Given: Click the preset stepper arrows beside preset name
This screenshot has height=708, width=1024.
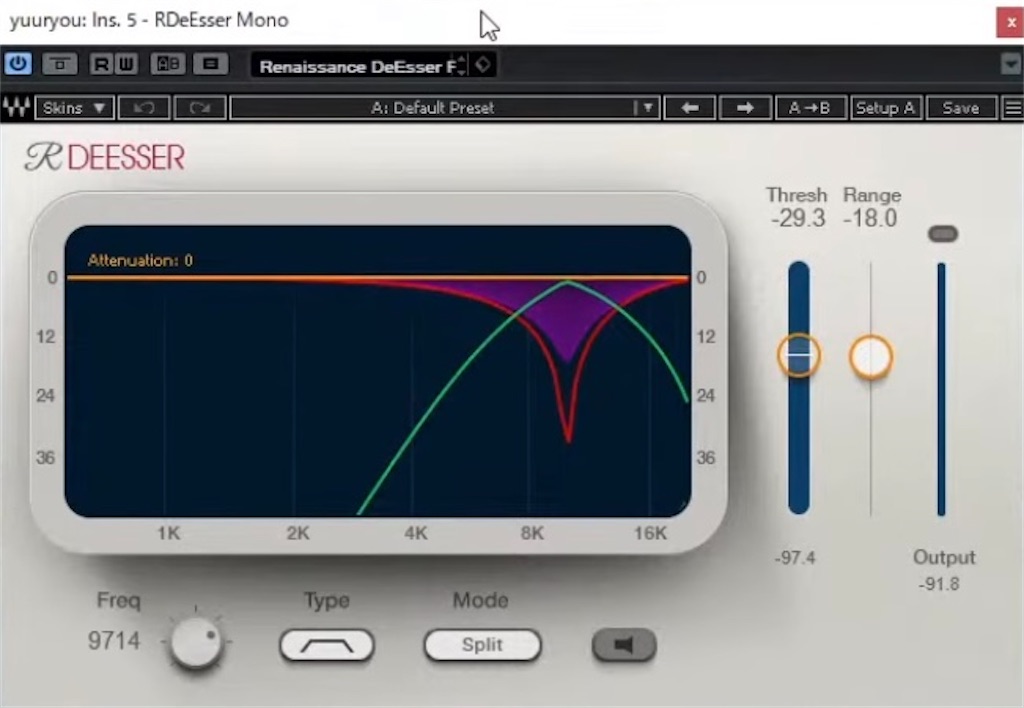Looking at the screenshot, I should click(x=462, y=65).
